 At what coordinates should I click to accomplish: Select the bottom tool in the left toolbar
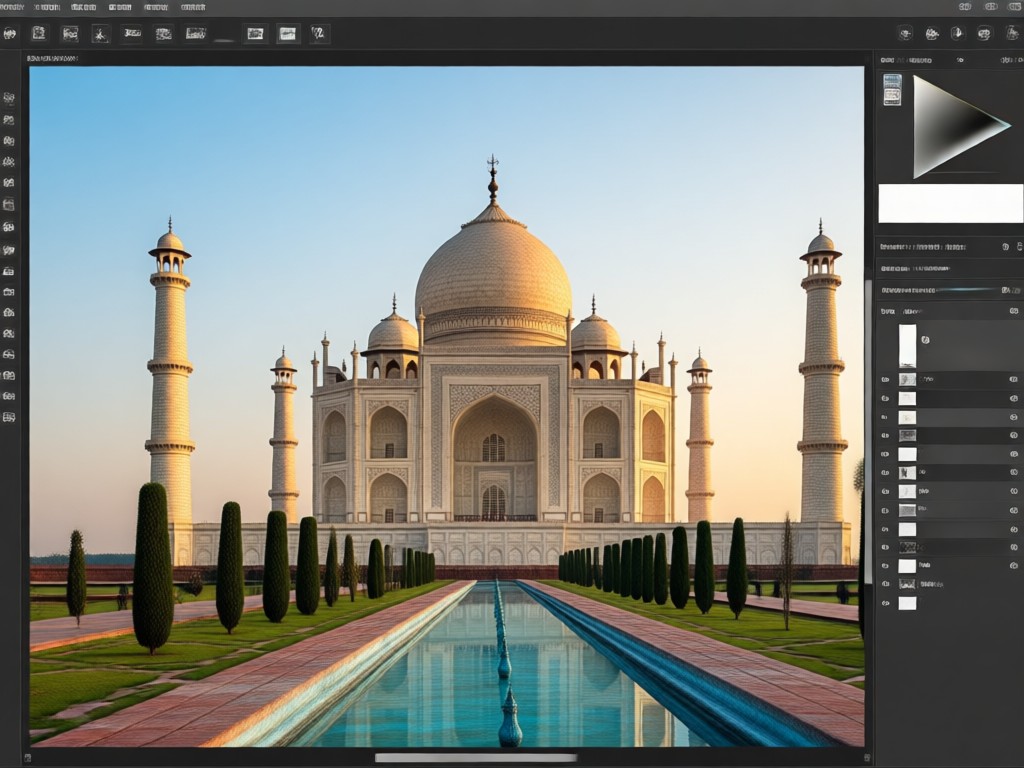tap(8, 417)
